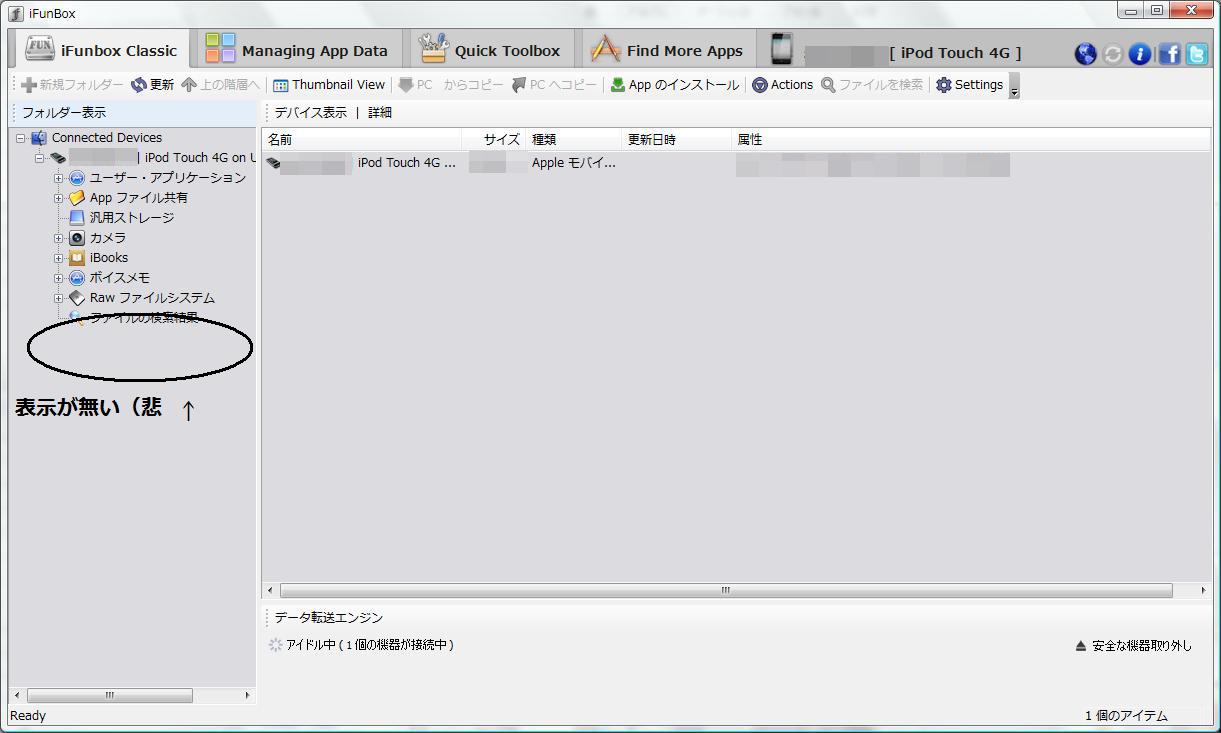Expand ユーザー・アプリケーション node
The width and height of the screenshot is (1221, 733).
(58, 178)
